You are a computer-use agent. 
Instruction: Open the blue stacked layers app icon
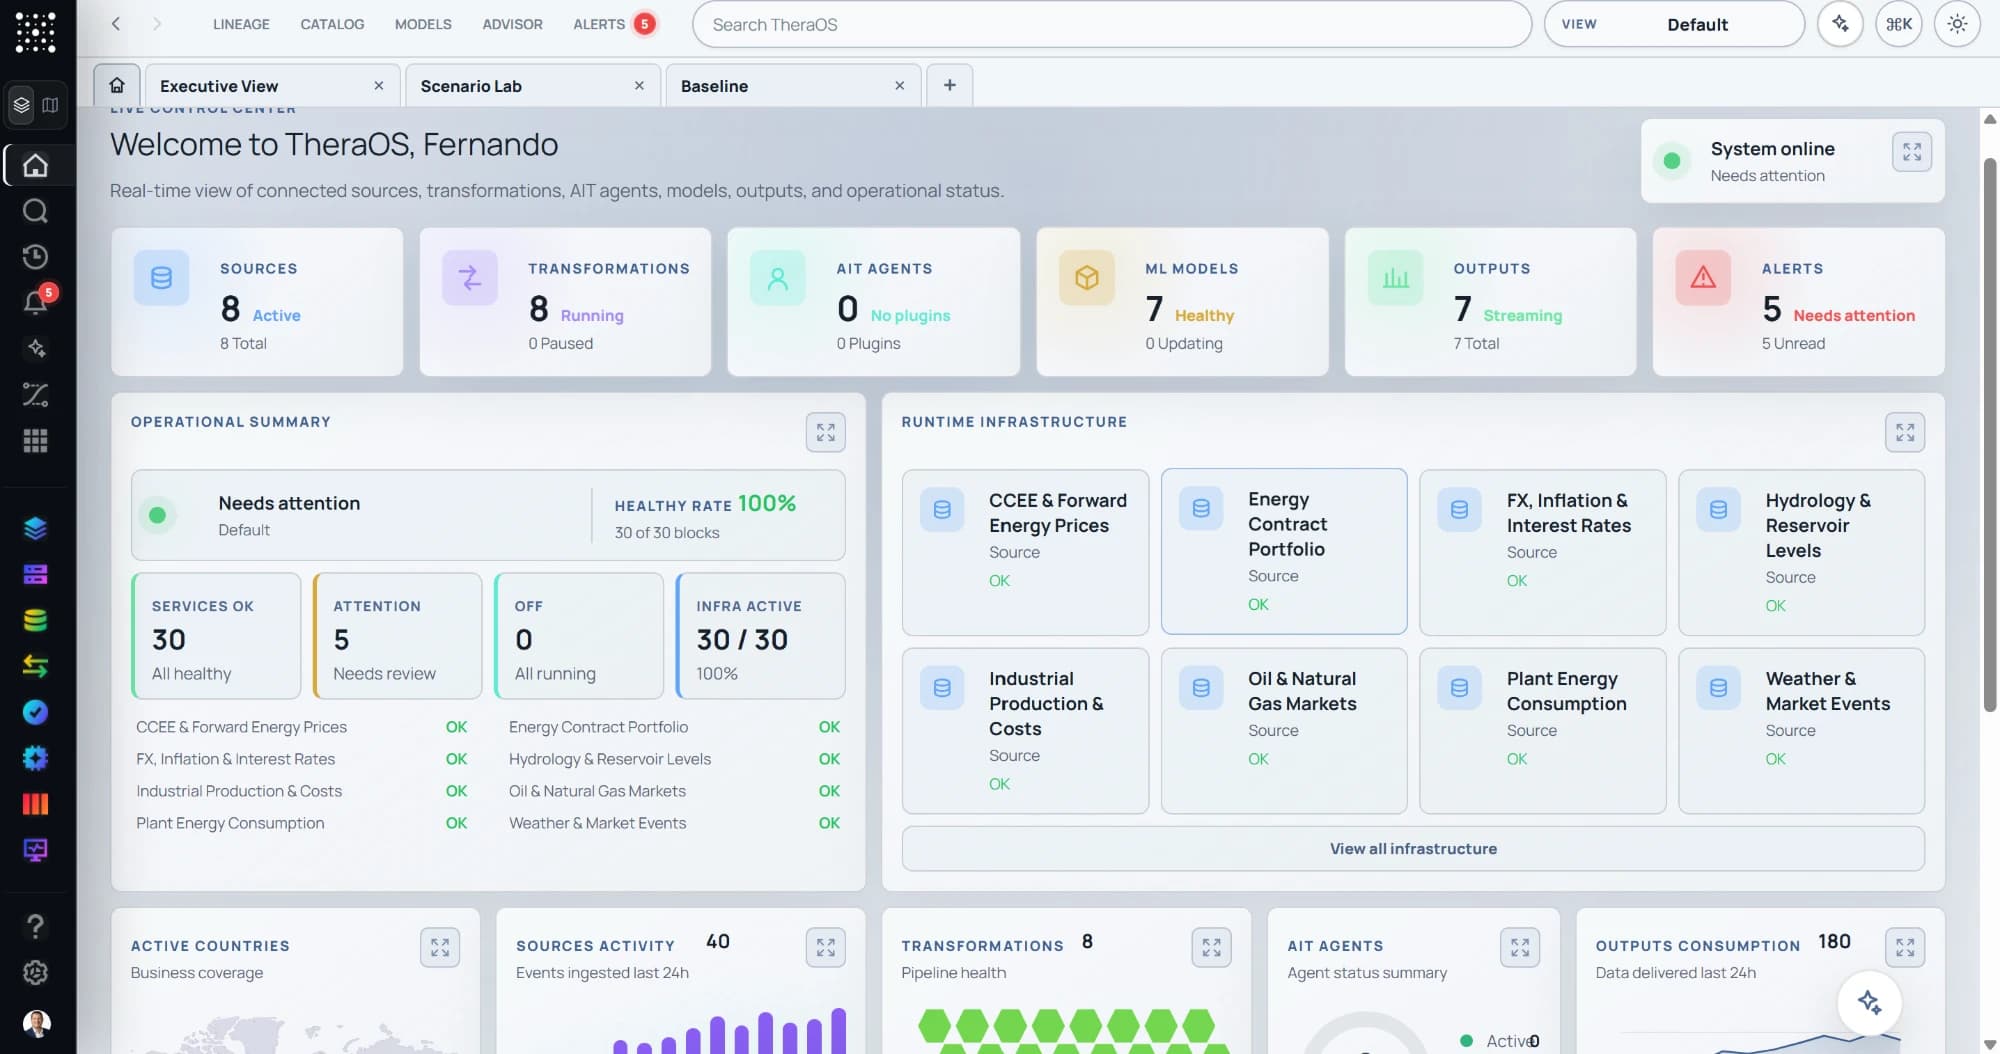[x=35, y=528]
